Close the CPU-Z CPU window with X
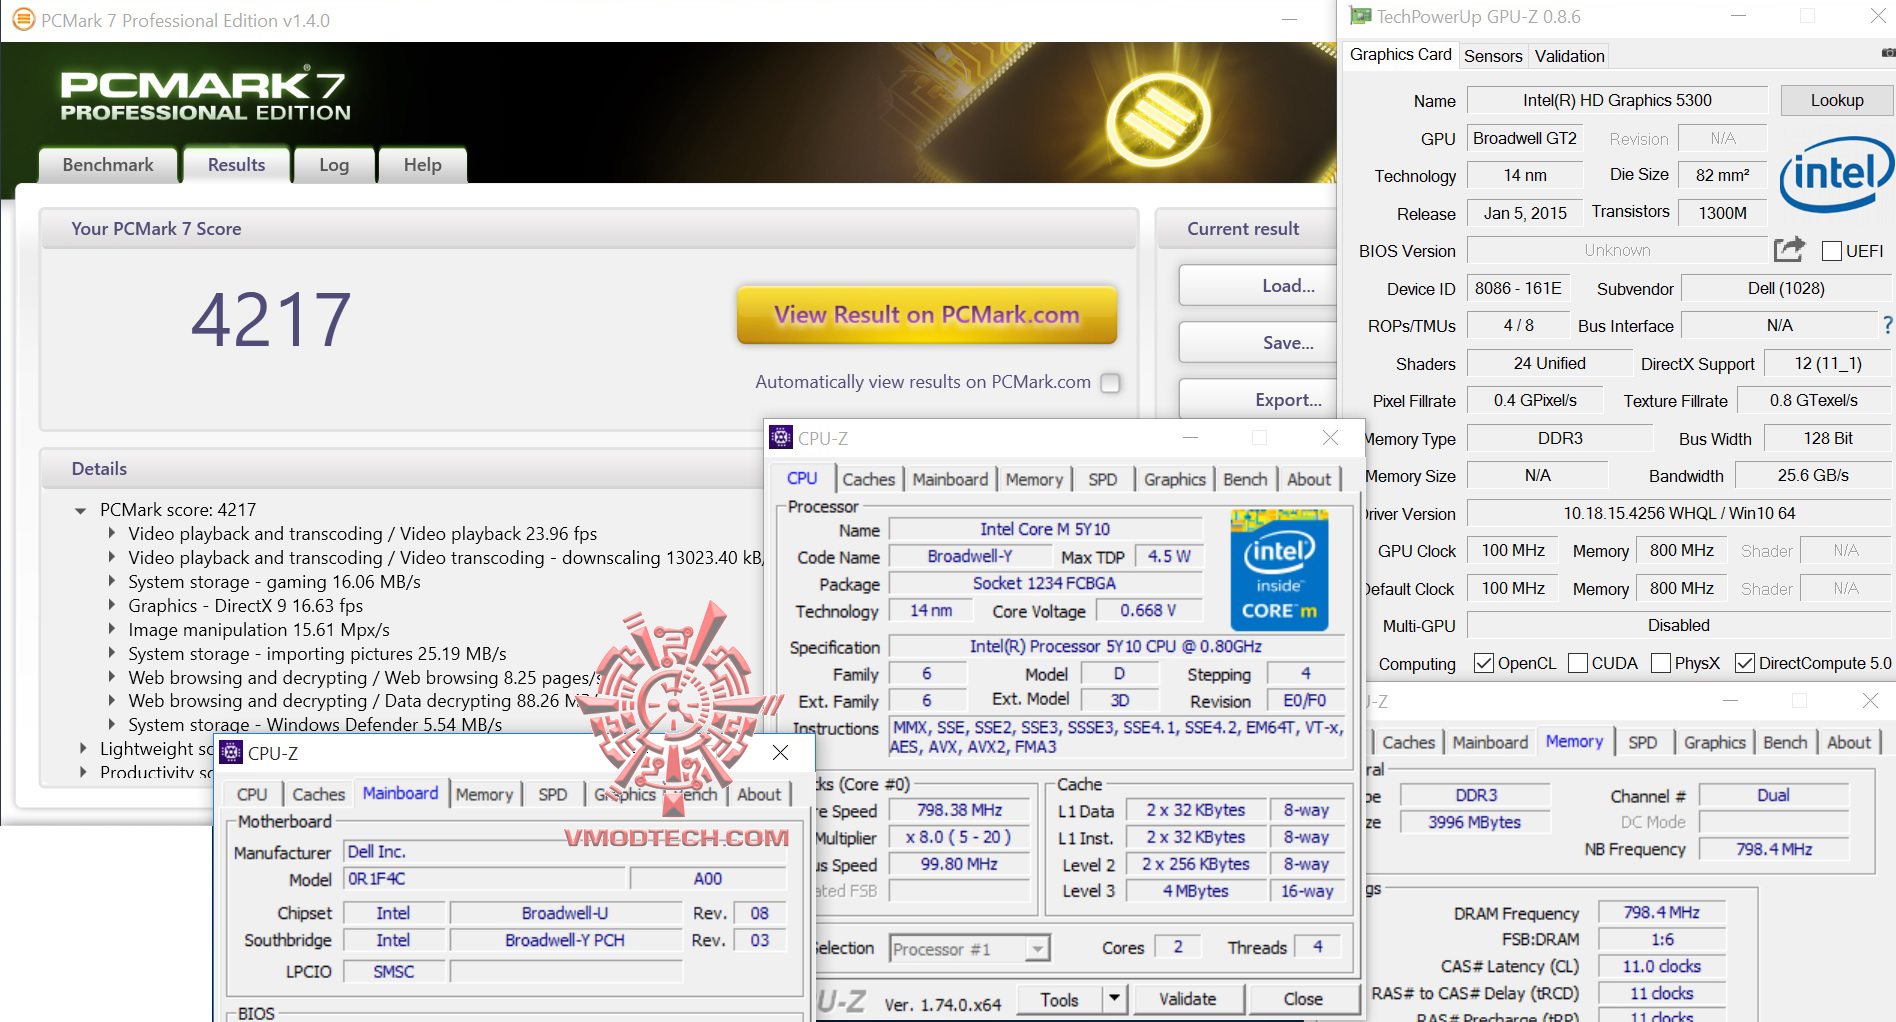 (1330, 437)
